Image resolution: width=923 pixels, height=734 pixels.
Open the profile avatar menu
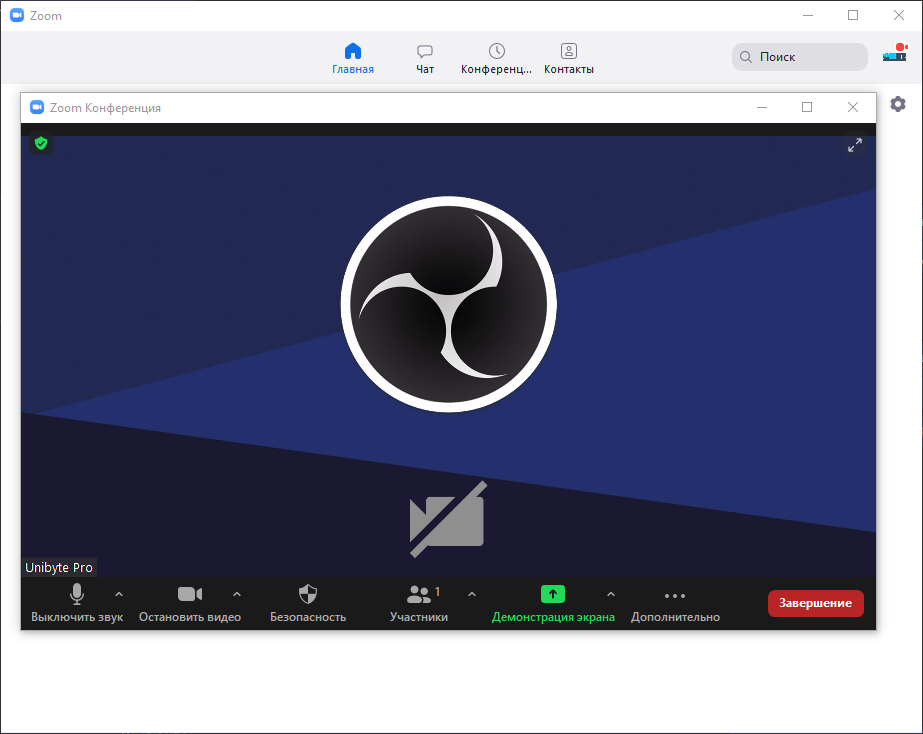pyautogui.click(x=895, y=52)
